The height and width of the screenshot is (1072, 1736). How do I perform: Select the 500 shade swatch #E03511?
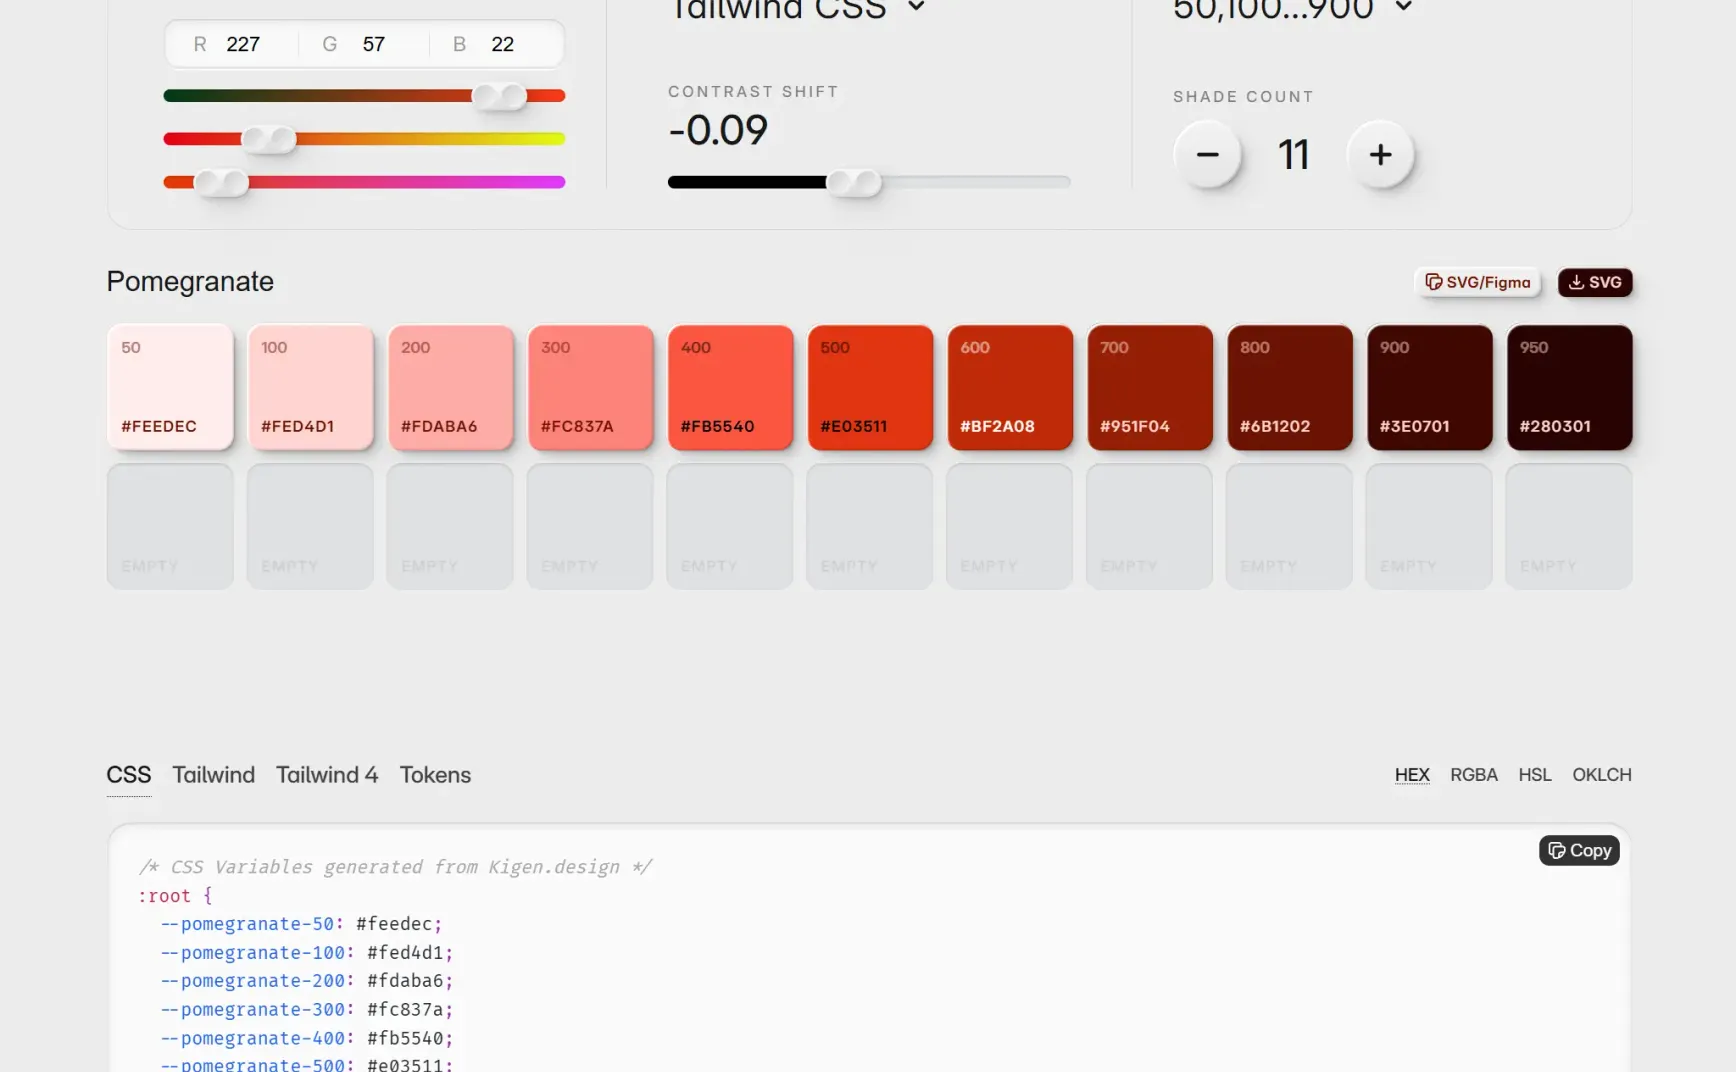(870, 387)
